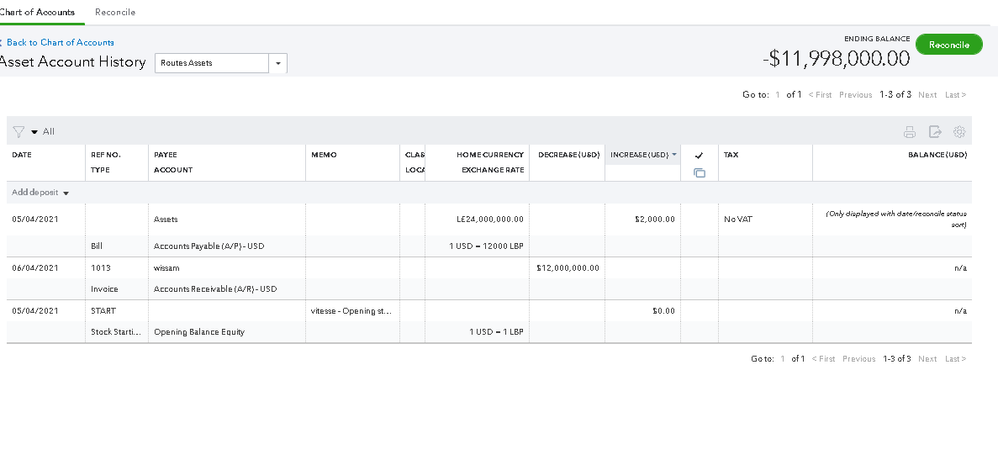This screenshot has height=455, width=998.
Task: Click the reconcile status checkmark header
Action: [699, 155]
